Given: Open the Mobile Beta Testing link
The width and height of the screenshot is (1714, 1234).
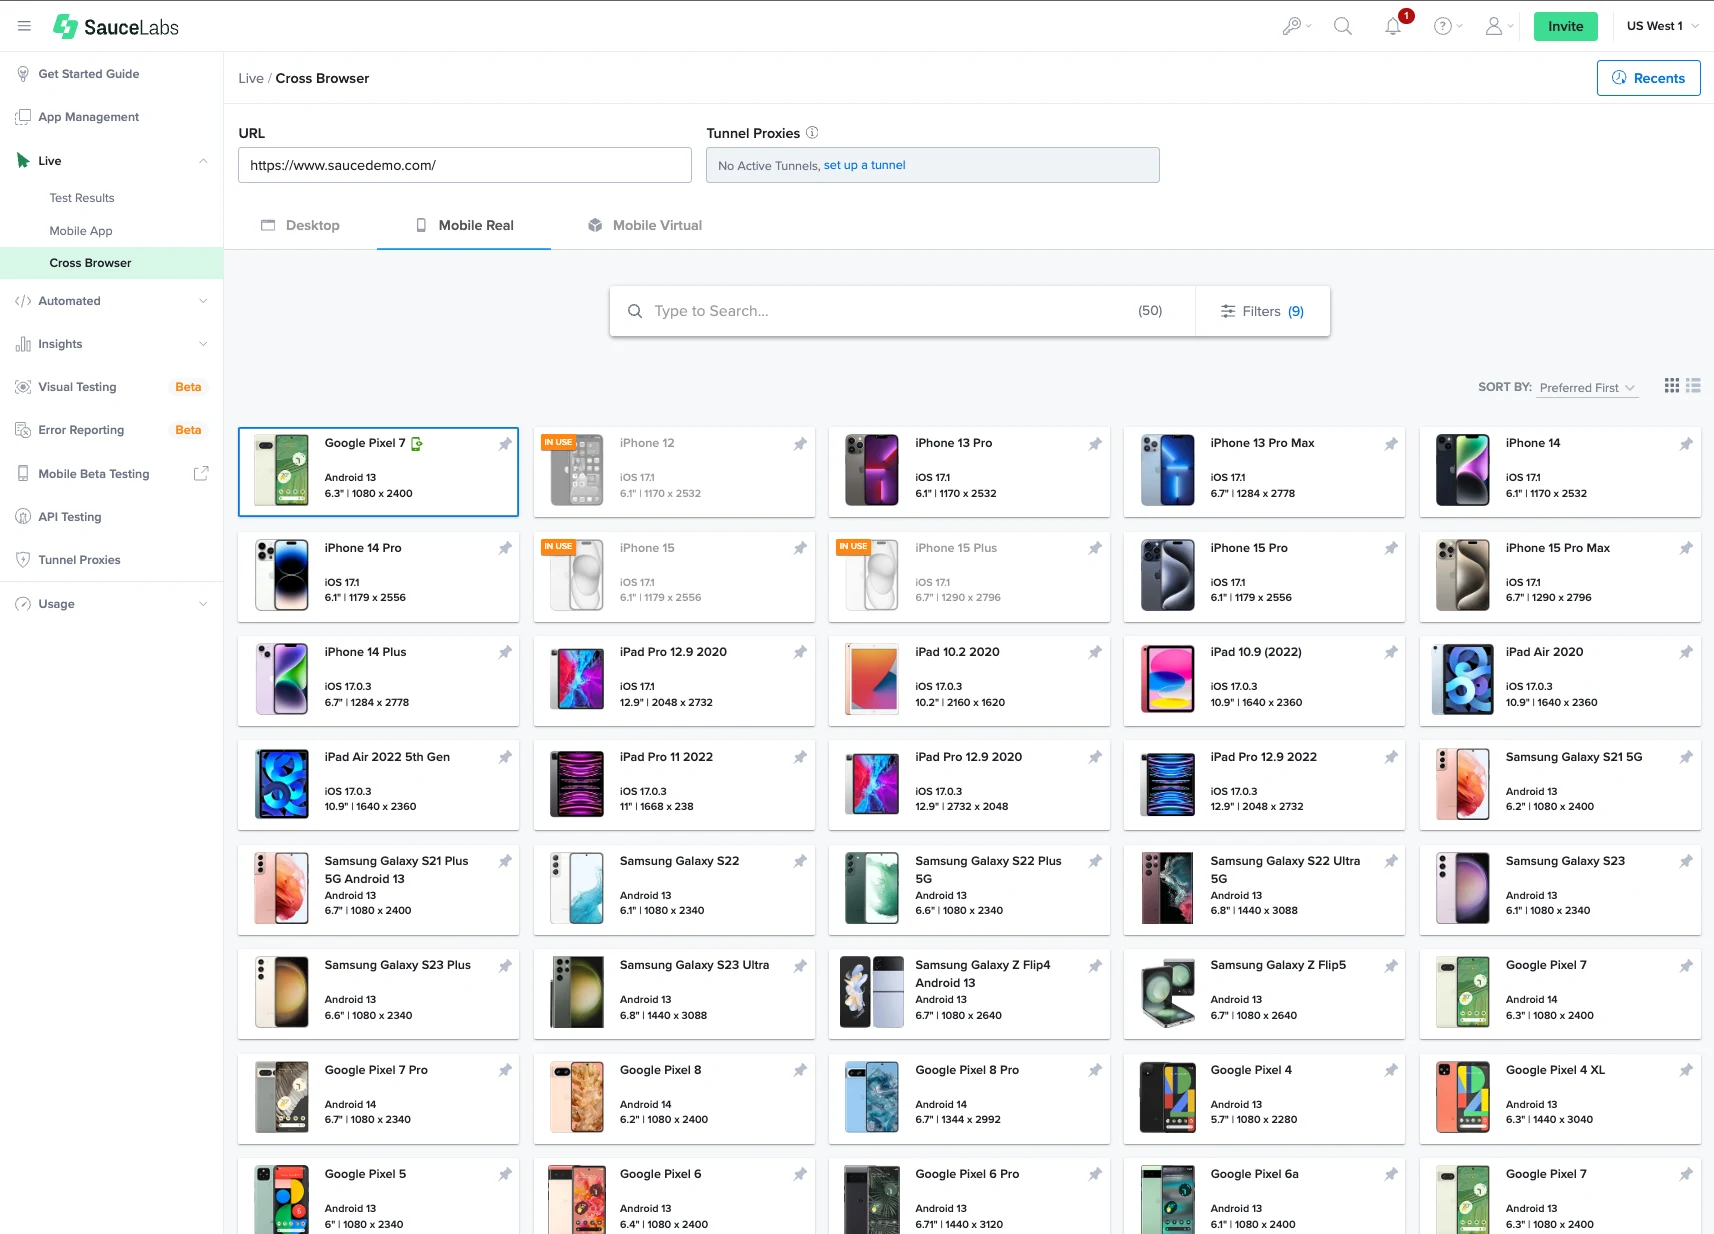Looking at the screenshot, I should [94, 474].
